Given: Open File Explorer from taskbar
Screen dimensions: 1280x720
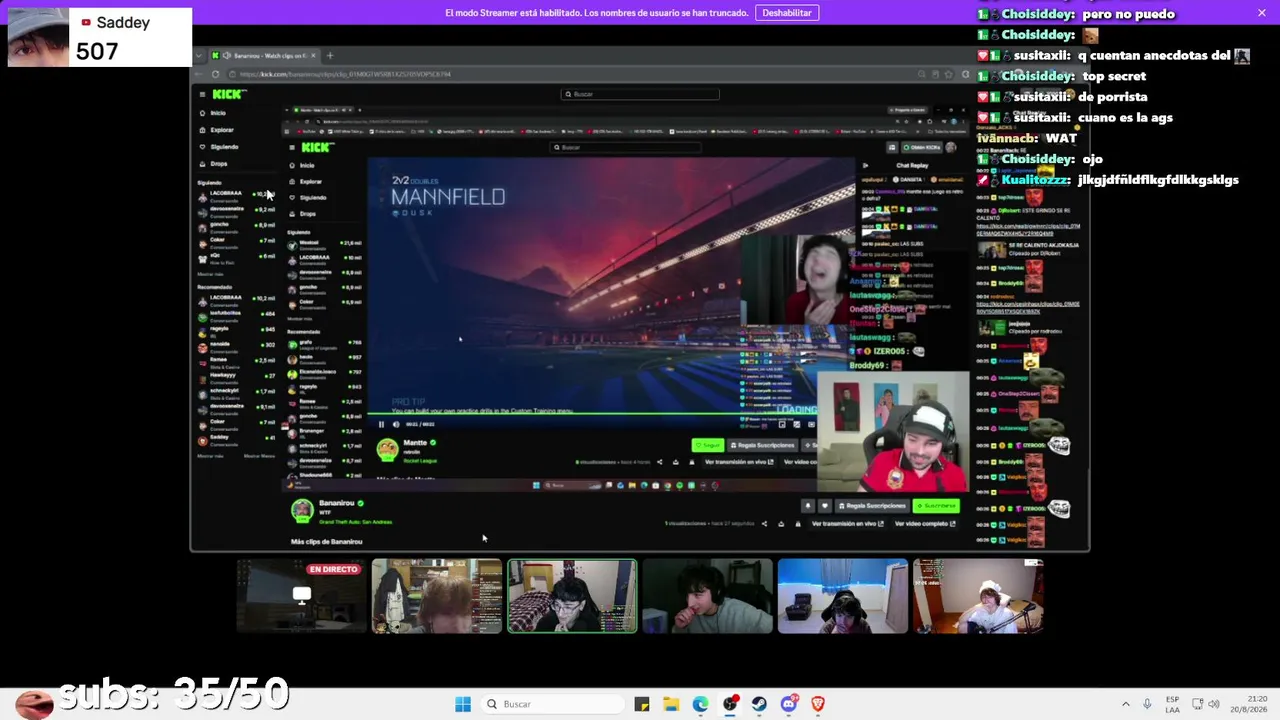Looking at the screenshot, I should 671,704.
